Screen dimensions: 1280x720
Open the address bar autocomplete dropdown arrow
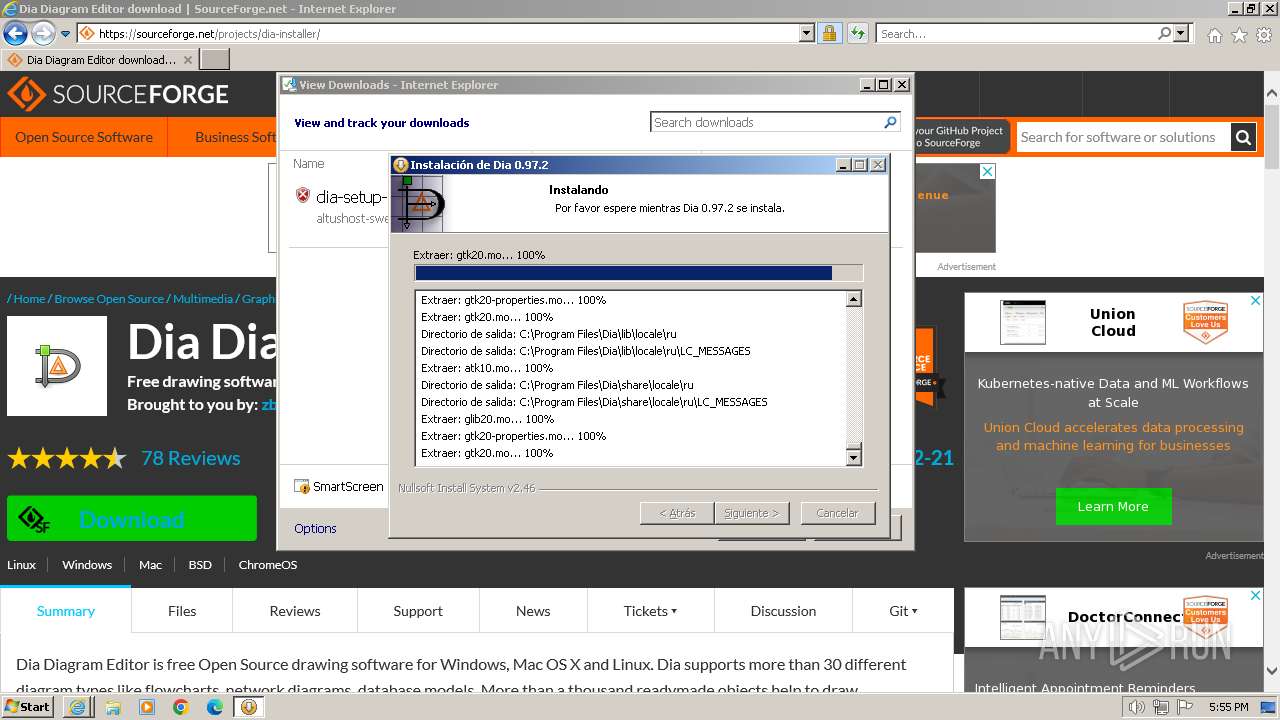[x=807, y=33]
